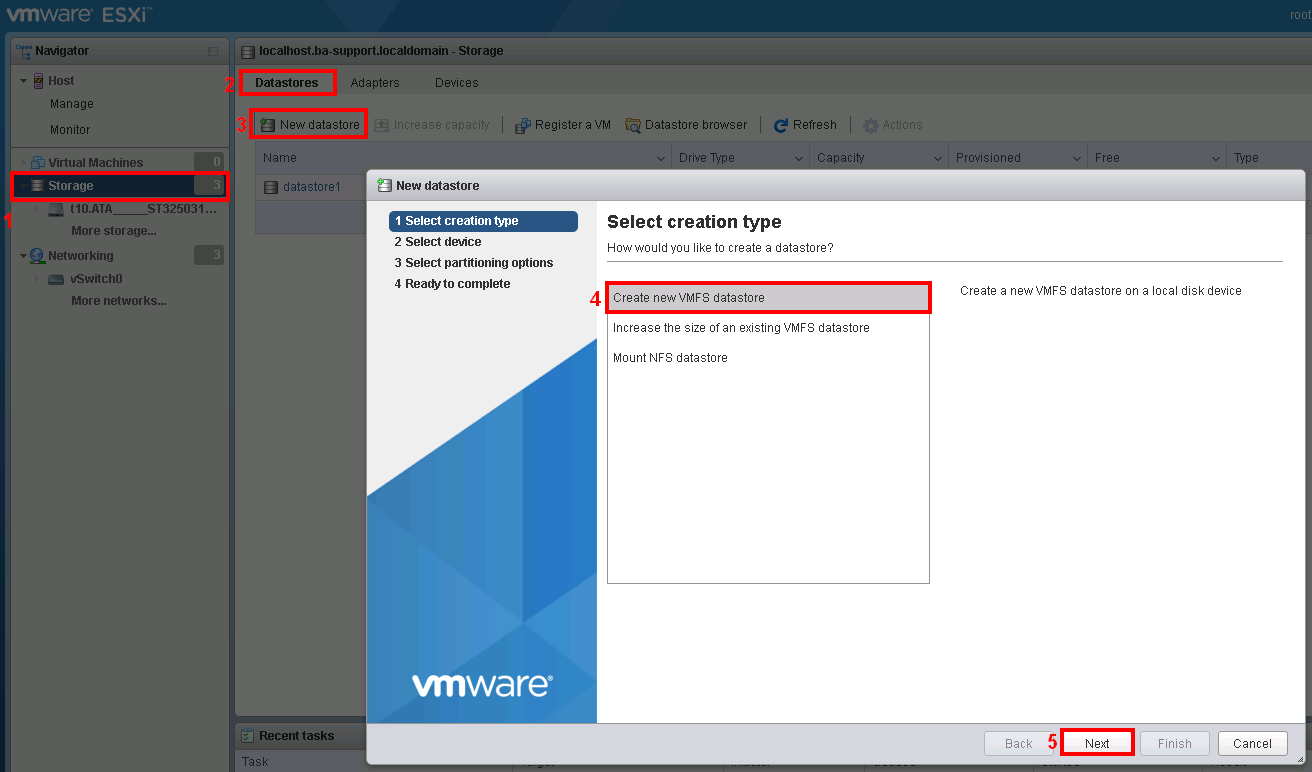The height and width of the screenshot is (772, 1312).
Task: Select Mount NFS datastore option
Action: (x=670, y=358)
